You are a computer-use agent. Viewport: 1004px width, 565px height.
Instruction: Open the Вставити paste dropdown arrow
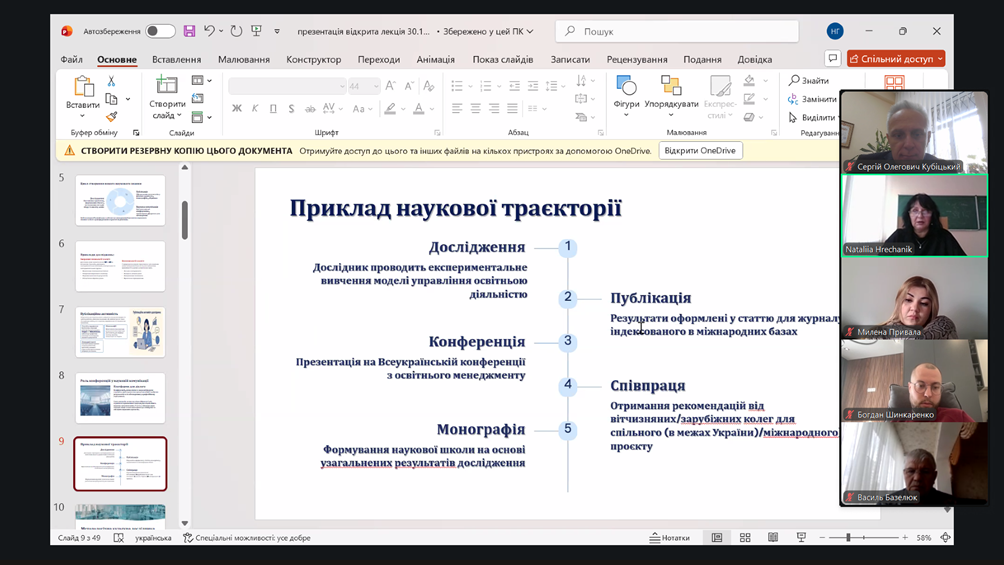[83, 116]
